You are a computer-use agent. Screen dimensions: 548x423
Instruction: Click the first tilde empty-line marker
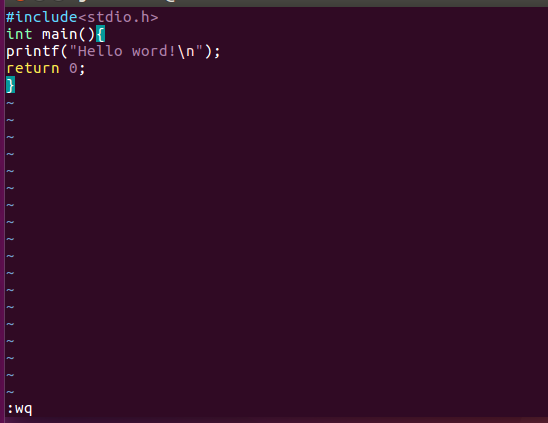(x=10, y=103)
